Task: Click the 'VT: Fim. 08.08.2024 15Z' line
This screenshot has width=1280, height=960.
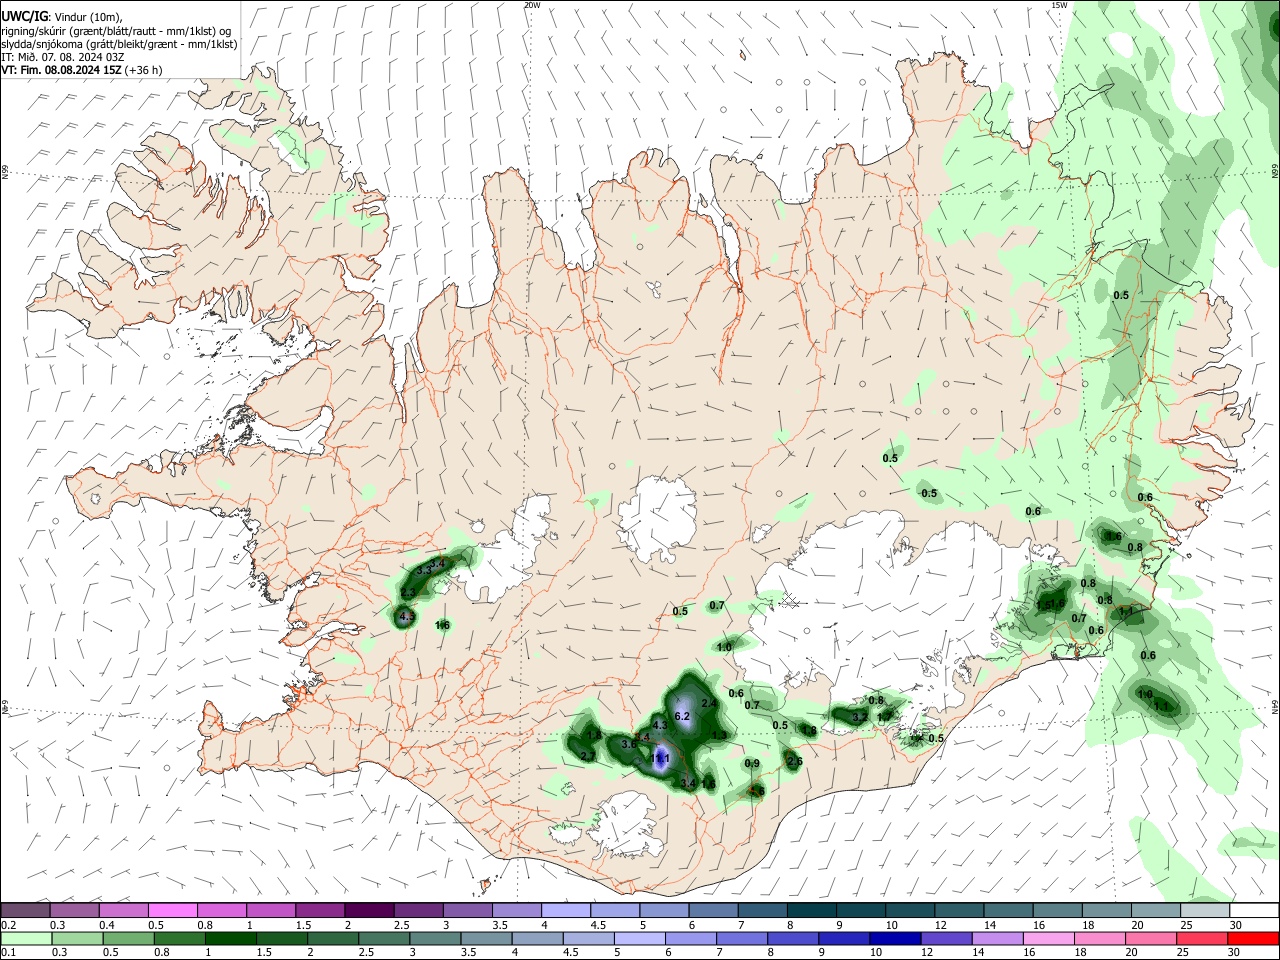Action: pyautogui.click(x=61, y=70)
